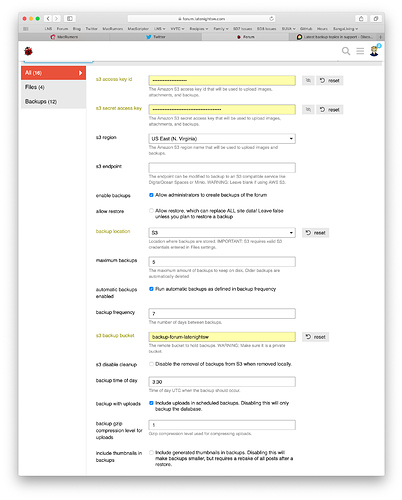
Task: Uncheck the enable backups checkbox
Action: click(151, 195)
